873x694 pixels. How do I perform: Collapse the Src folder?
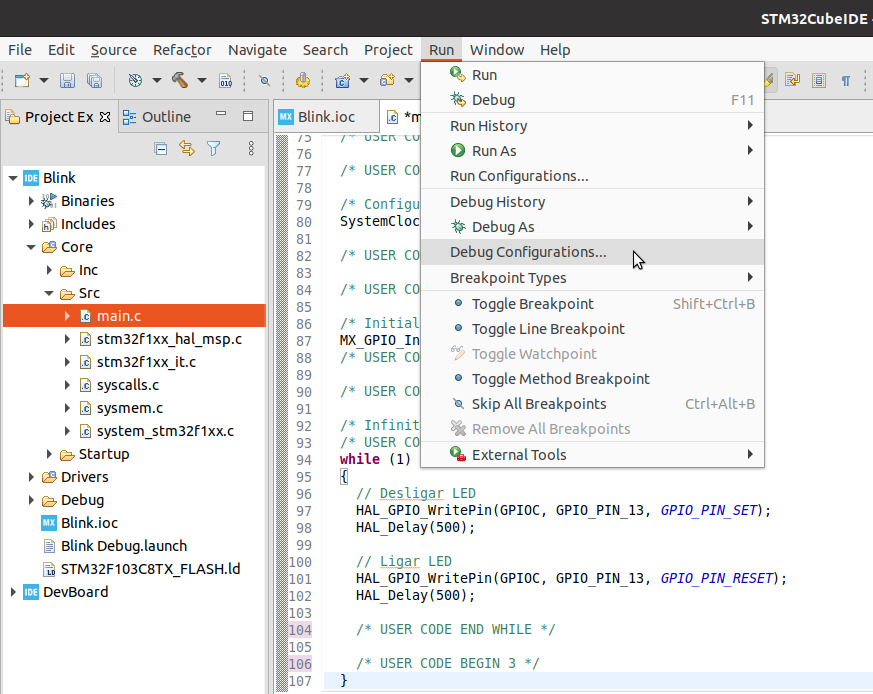pyautogui.click(x=49, y=293)
